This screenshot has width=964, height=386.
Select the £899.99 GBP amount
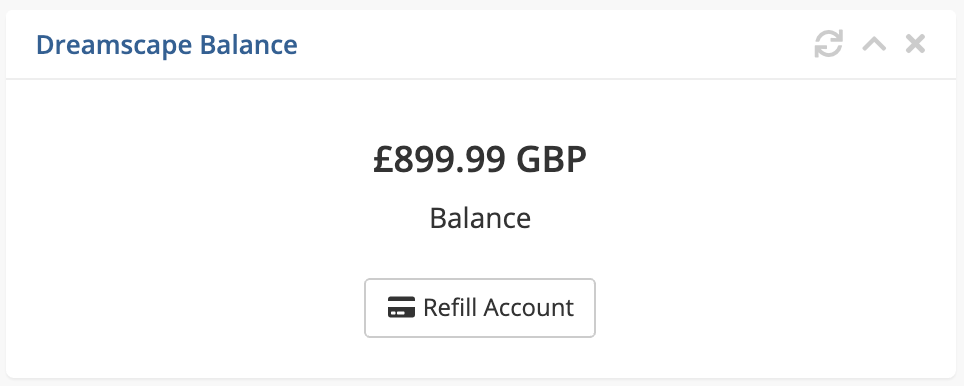click(x=480, y=159)
